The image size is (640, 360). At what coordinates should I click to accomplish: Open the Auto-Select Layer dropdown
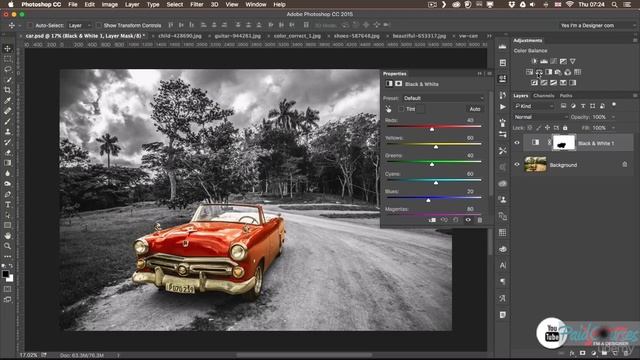point(79,25)
